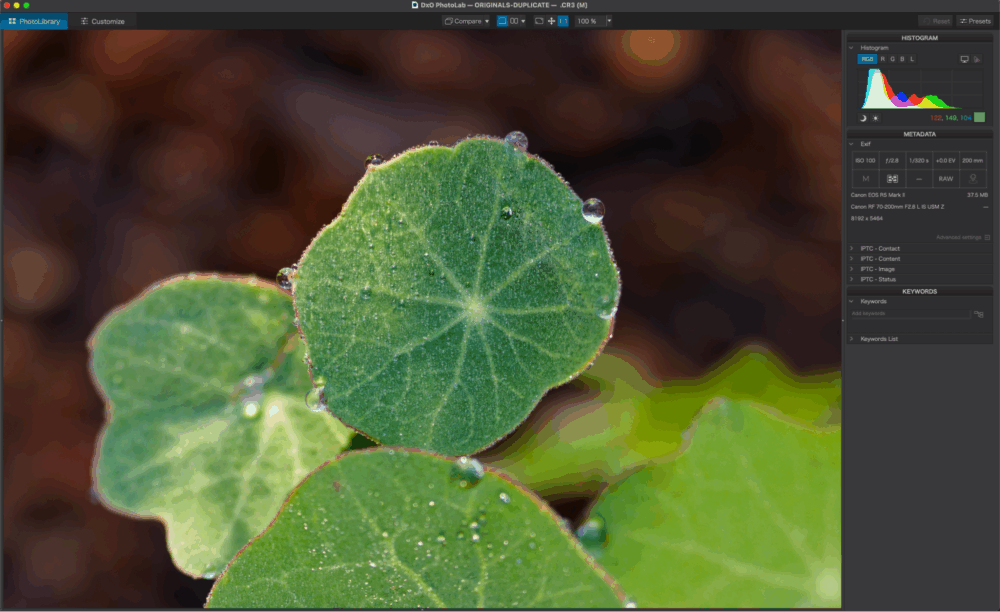Screen dimensions: 1000x612
Task: Click the fit-to-screen zoom icon
Action: click(x=539, y=21)
